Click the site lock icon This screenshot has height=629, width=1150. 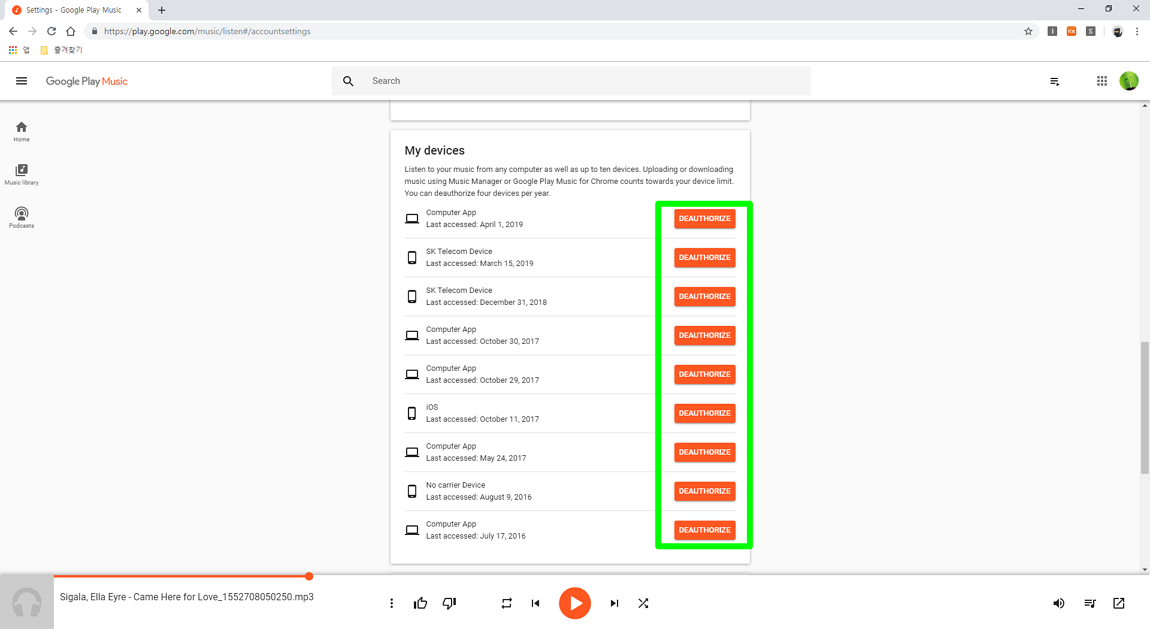click(94, 31)
